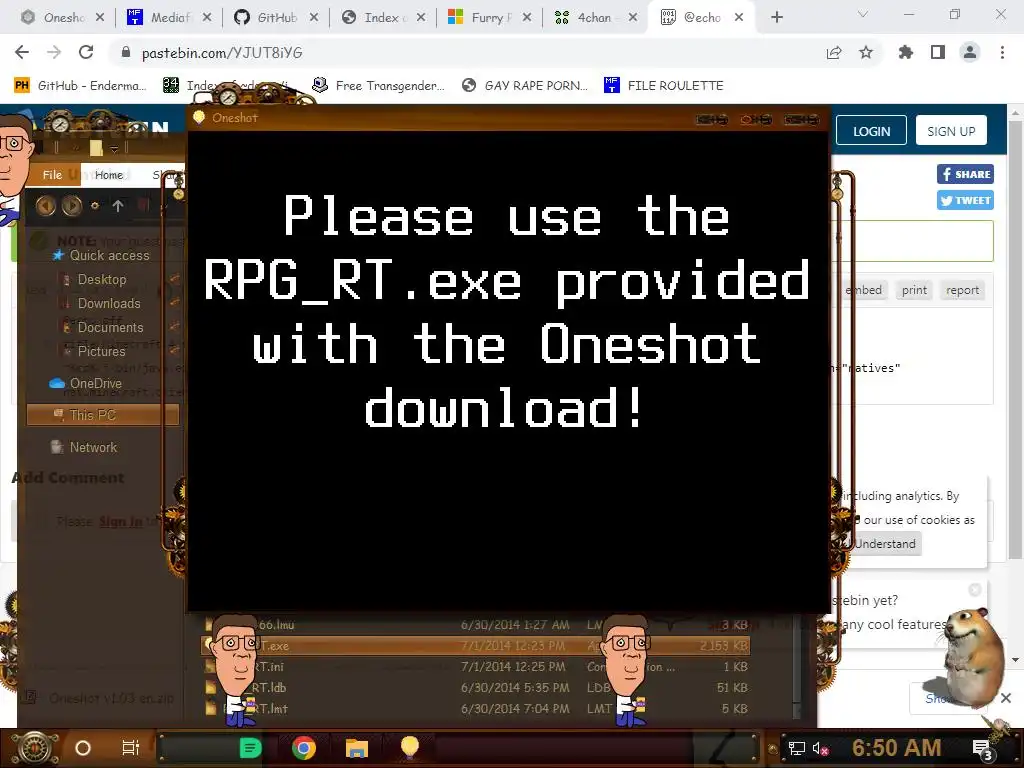The height and width of the screenshot is (768, 1024).
Task: Click the Understand cookies button
Action: click(884, 543)
